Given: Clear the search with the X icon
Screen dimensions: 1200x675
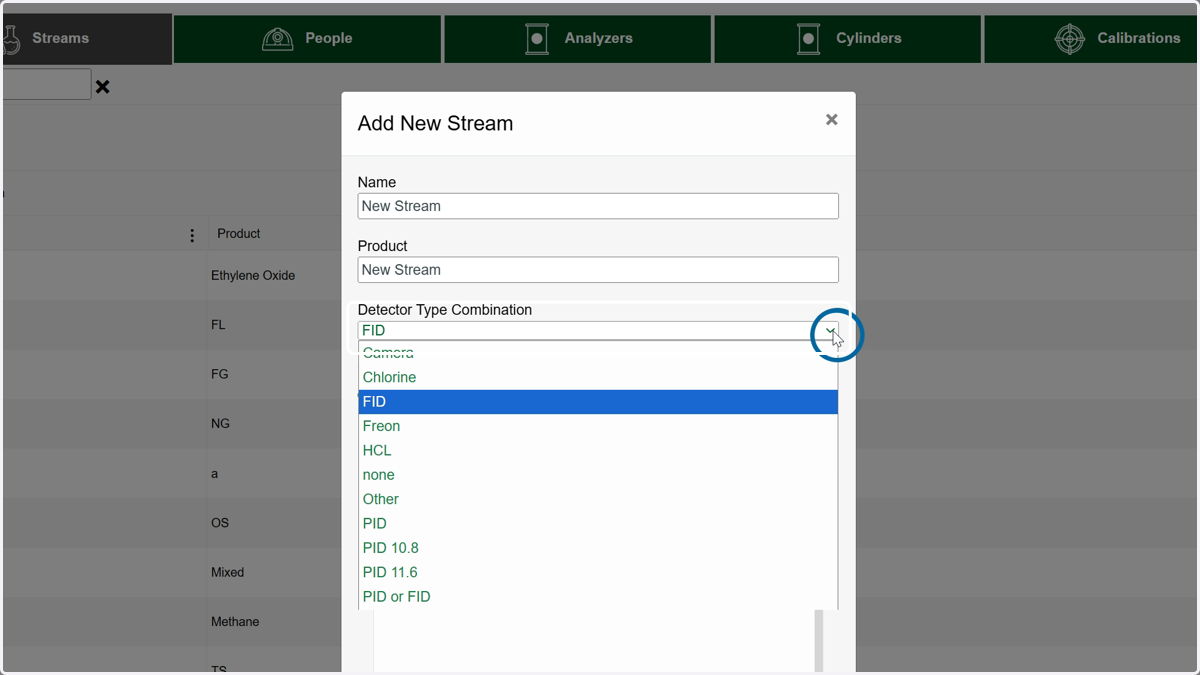Looking at the screenshot, I should (x=102, y=87).
